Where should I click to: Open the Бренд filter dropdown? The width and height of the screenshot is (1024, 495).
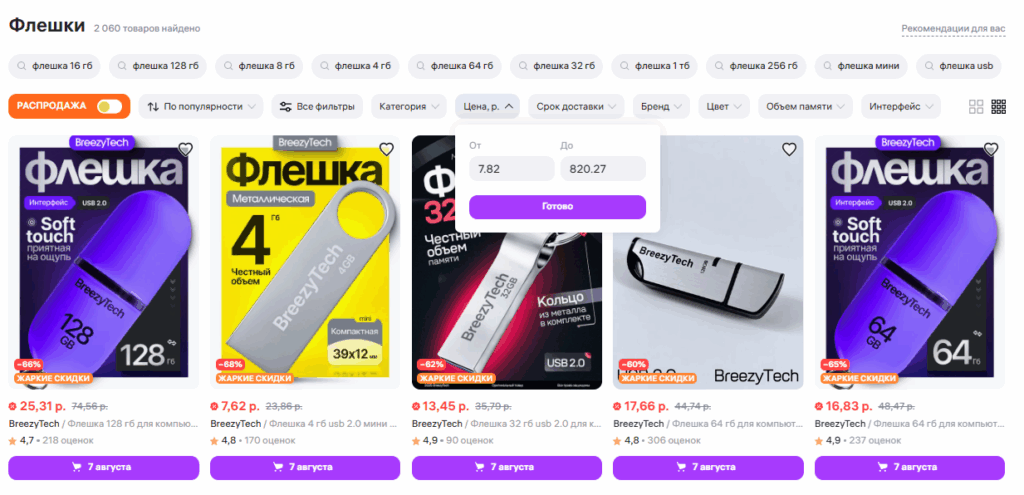[x=661, y=106]
